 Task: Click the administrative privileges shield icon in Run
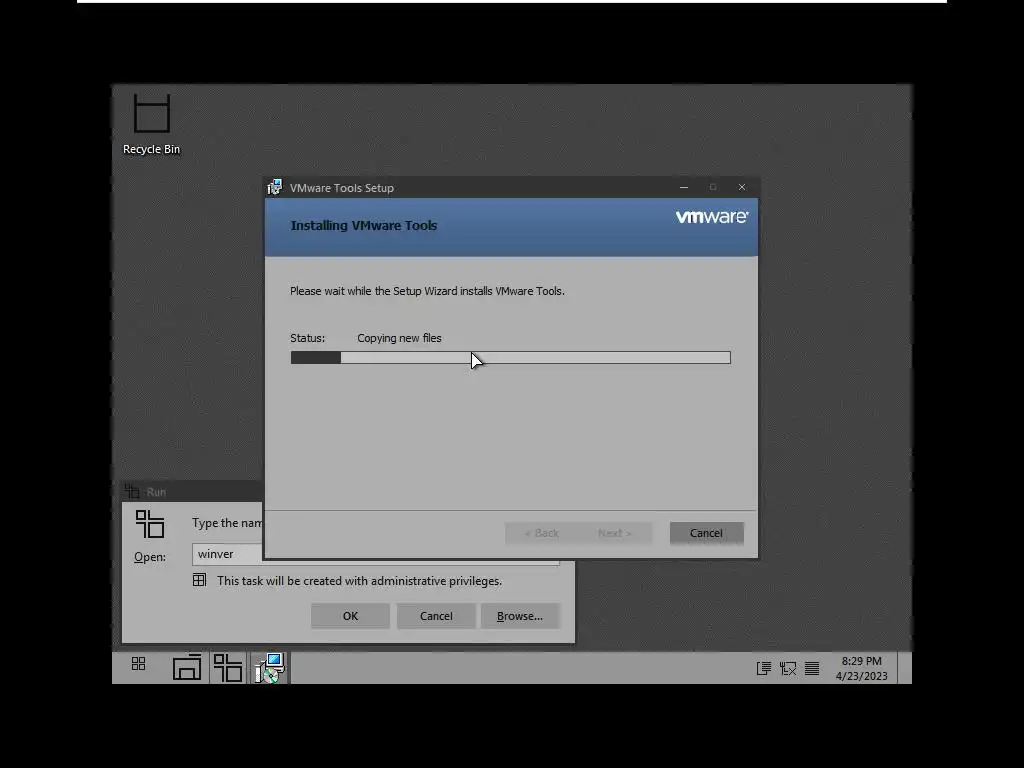coord(199,580)
